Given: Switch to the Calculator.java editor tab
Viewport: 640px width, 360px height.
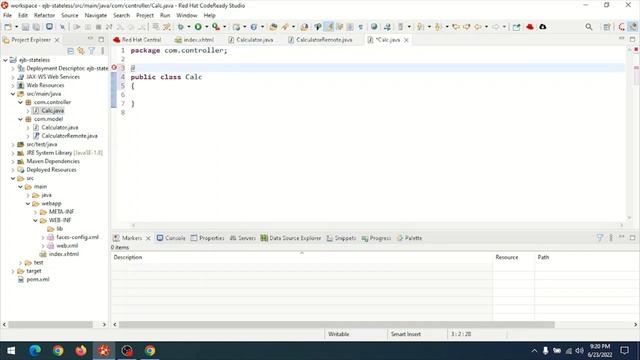Looking at the screenshot, I should [x=251, y=40].
